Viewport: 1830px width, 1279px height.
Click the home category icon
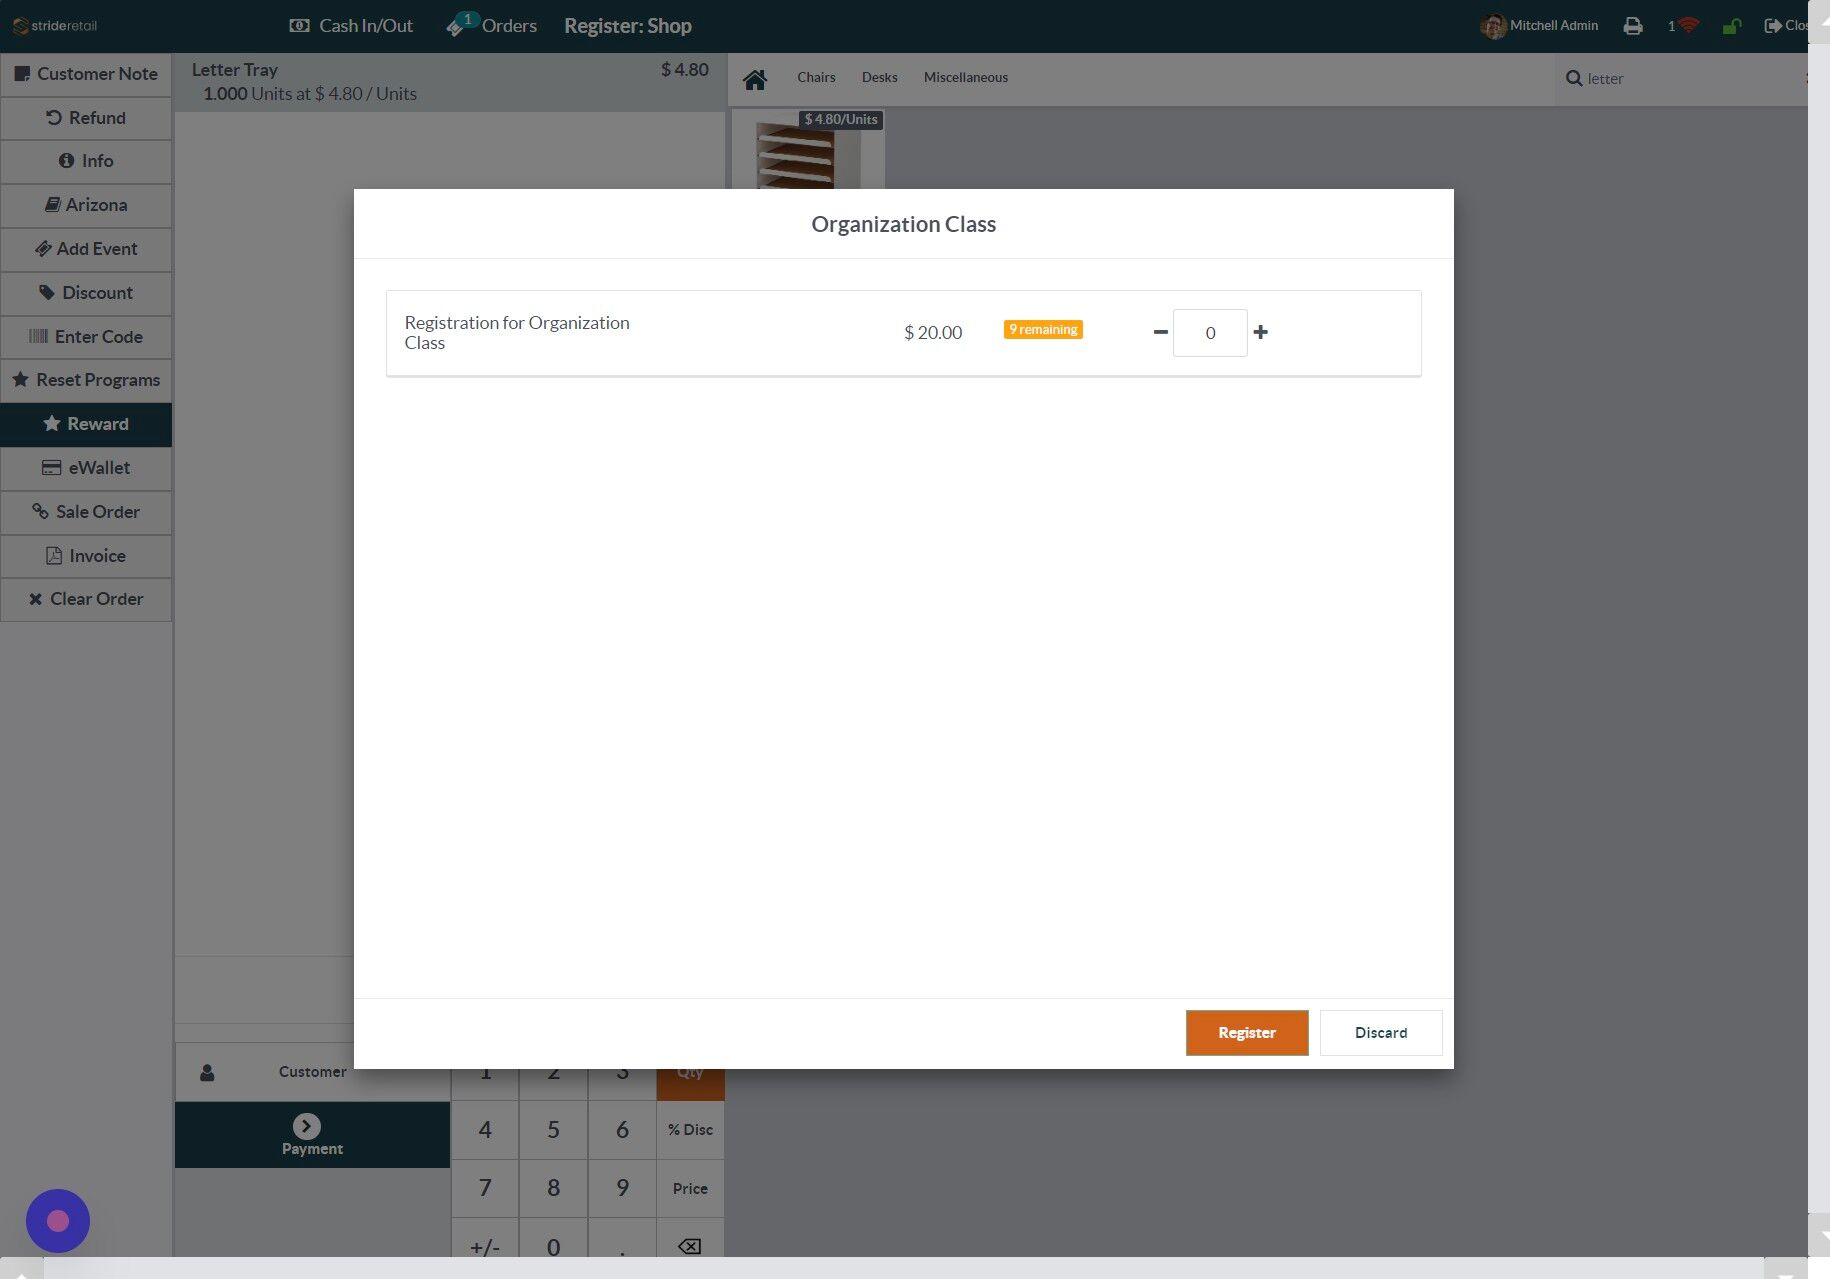[x=755, y=79]
